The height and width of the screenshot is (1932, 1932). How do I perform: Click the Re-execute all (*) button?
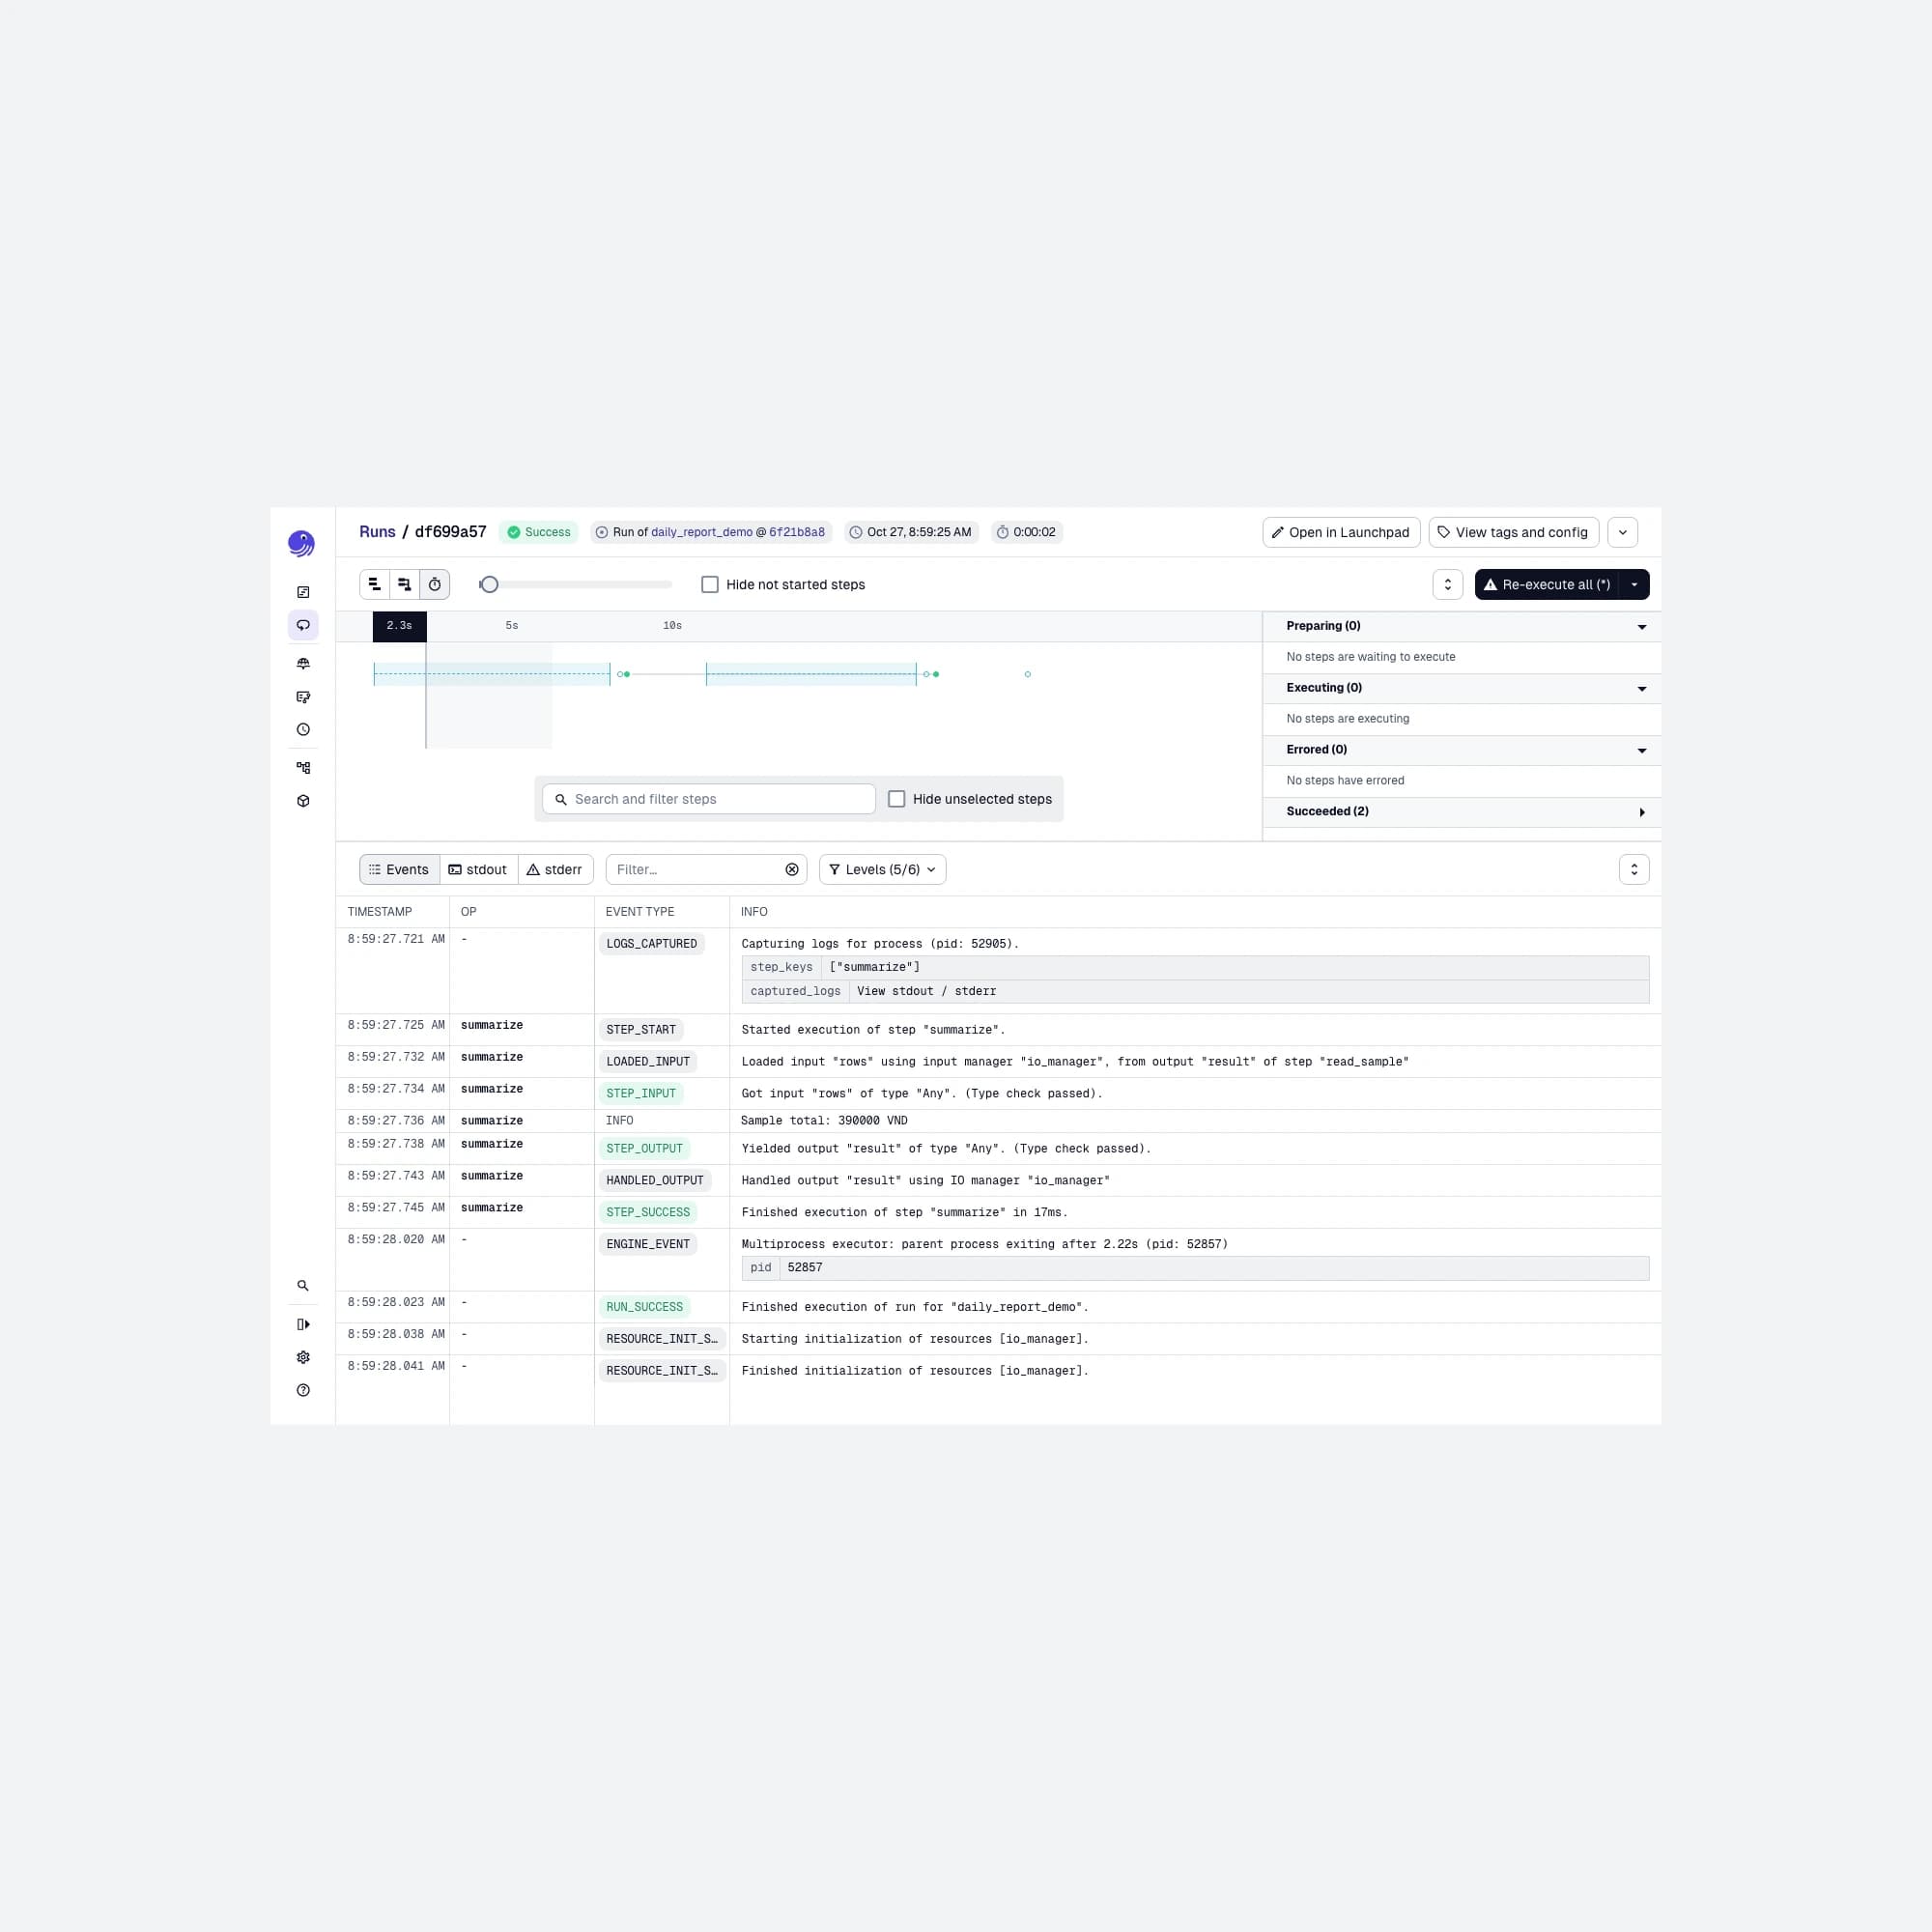click(x=1547, y=584)
